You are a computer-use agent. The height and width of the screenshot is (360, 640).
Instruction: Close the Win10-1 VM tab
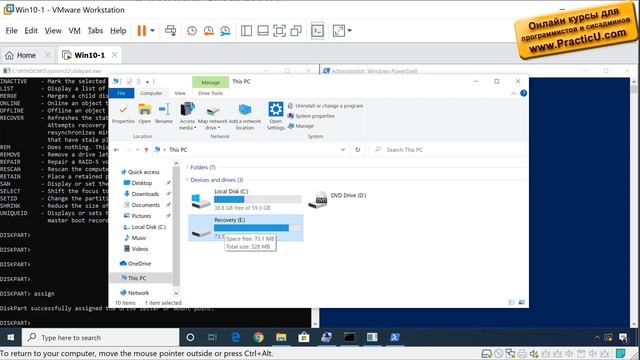(114, 55)
